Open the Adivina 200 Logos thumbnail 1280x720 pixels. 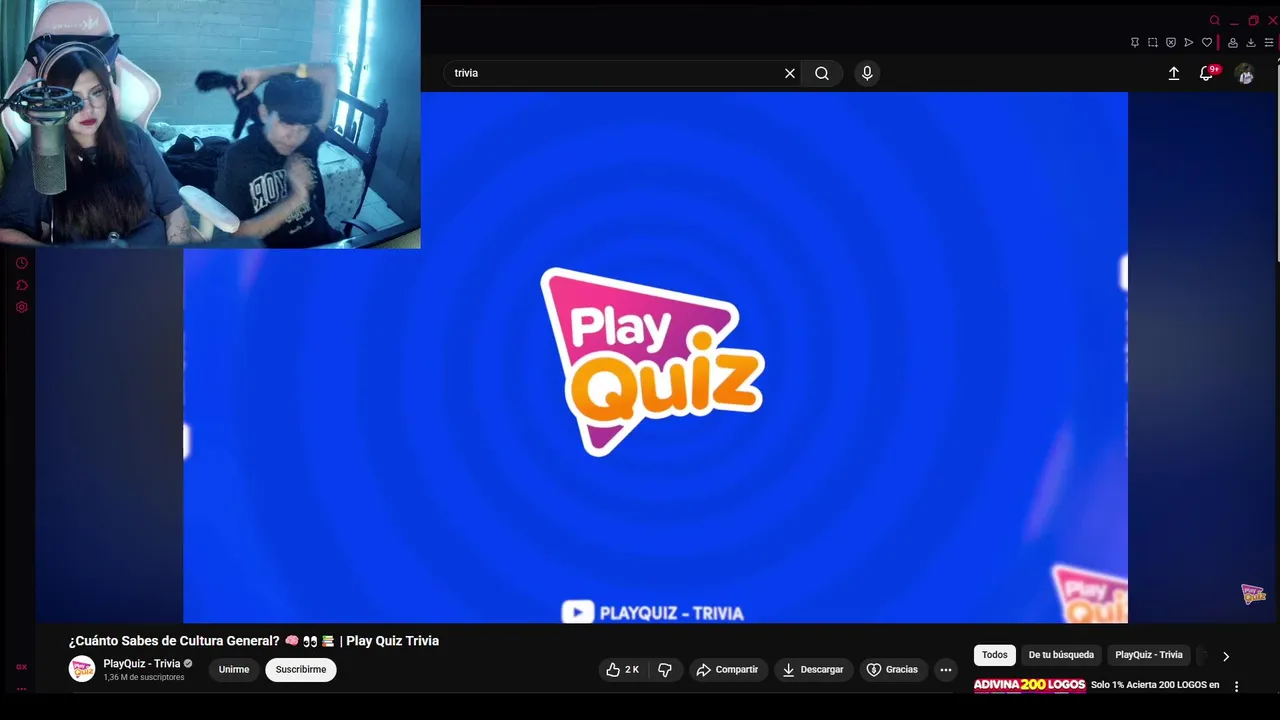[x=1029, y=686]
